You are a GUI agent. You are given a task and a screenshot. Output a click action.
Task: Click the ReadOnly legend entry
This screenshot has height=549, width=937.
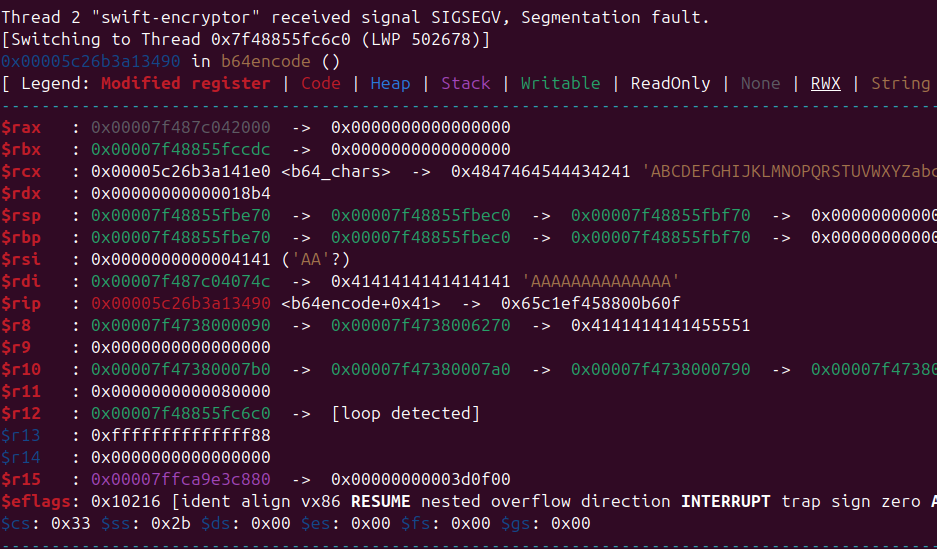[x=670, y=83]
